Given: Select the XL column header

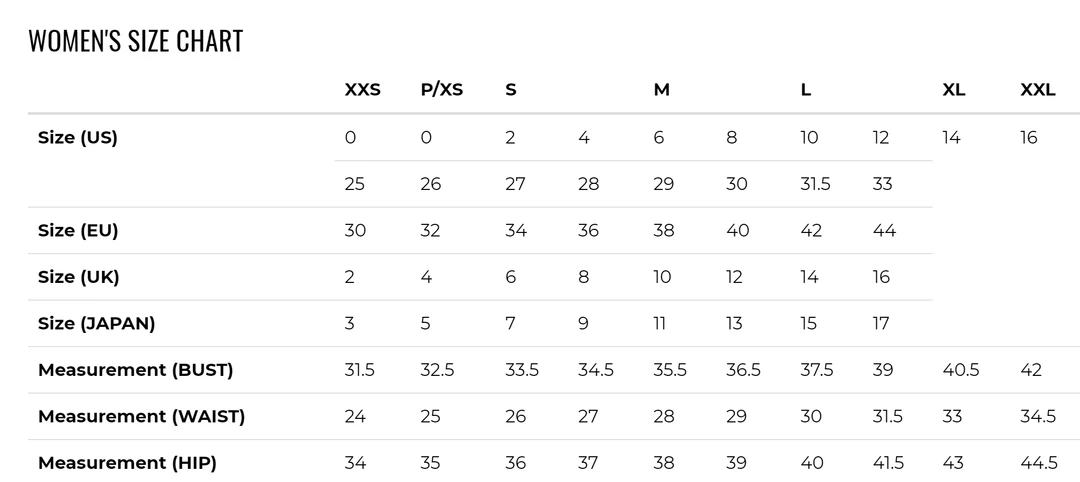Looking at the screenshot, I should point(954,90).
